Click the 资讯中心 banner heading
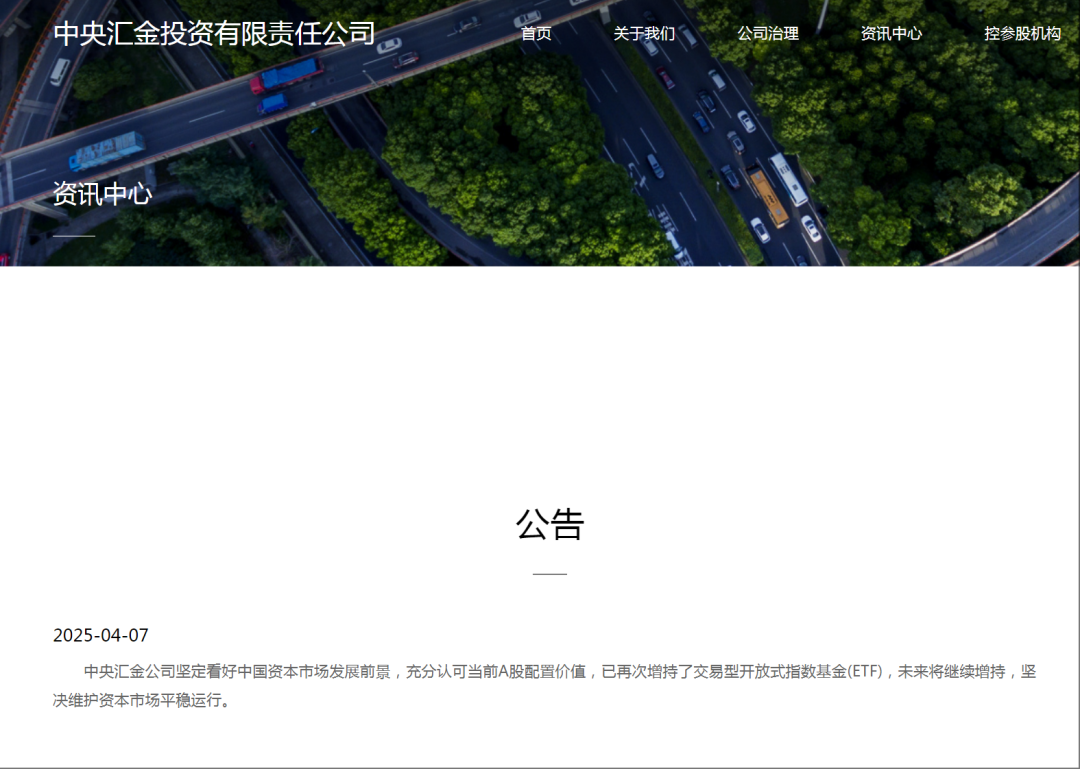 pos(103,194)
